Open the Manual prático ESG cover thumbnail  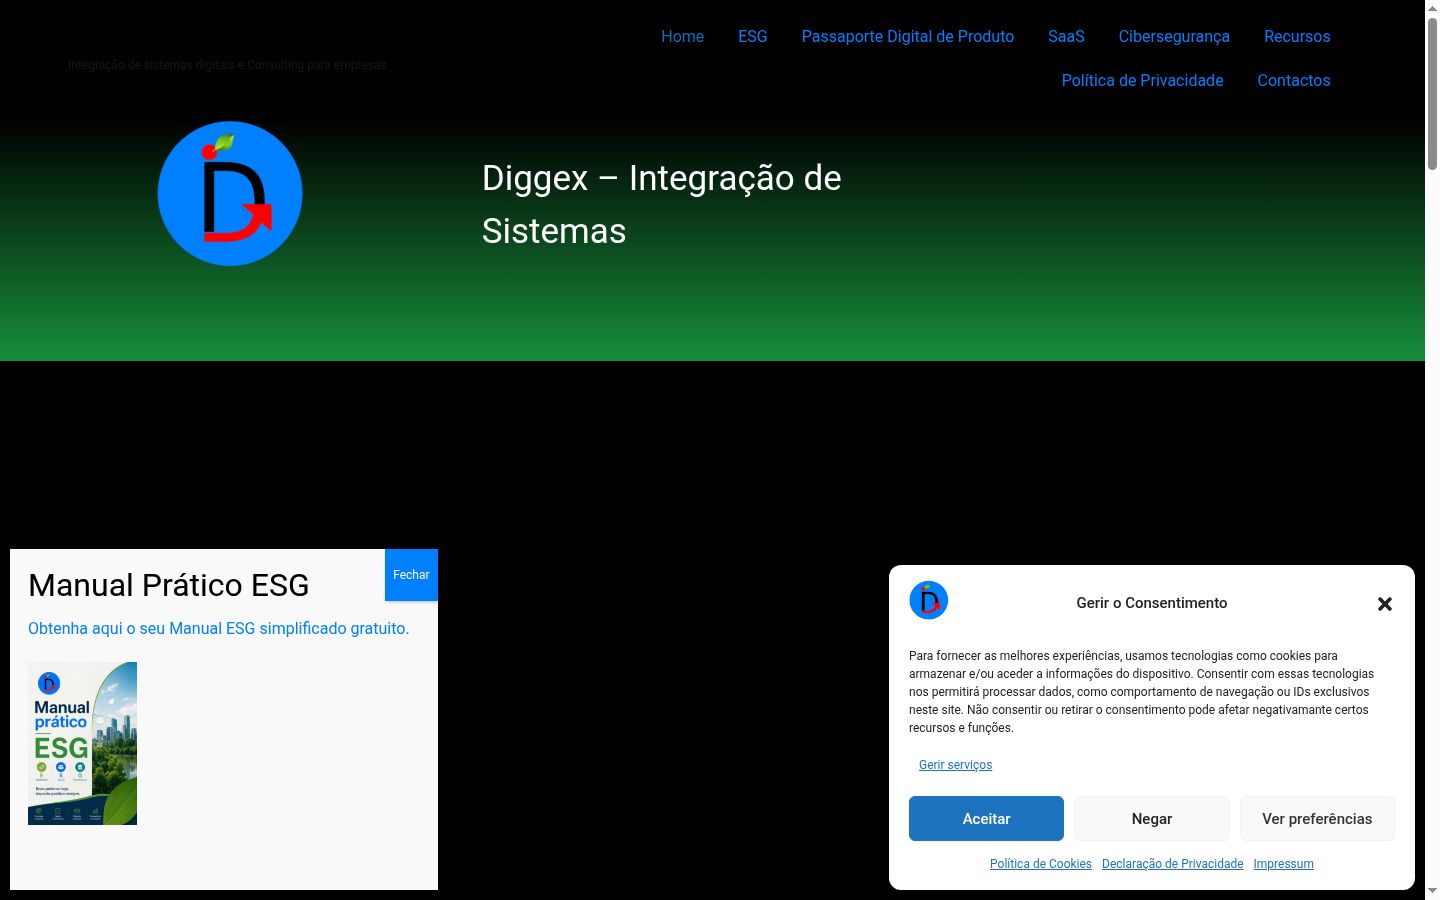click(x=82, y=743)
